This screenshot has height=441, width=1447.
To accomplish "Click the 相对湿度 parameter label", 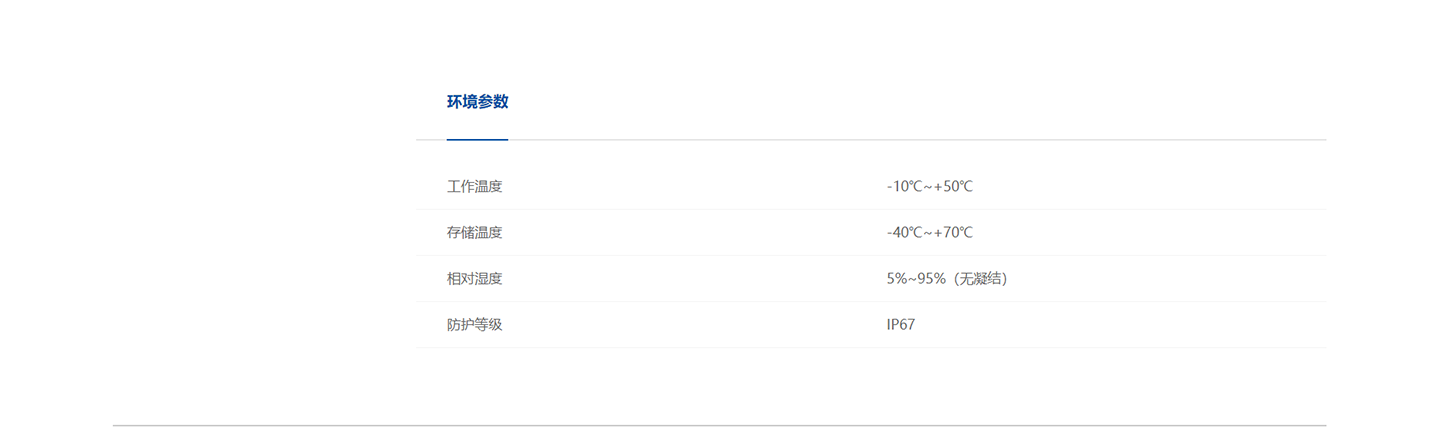I will click(x=474, y=278).
